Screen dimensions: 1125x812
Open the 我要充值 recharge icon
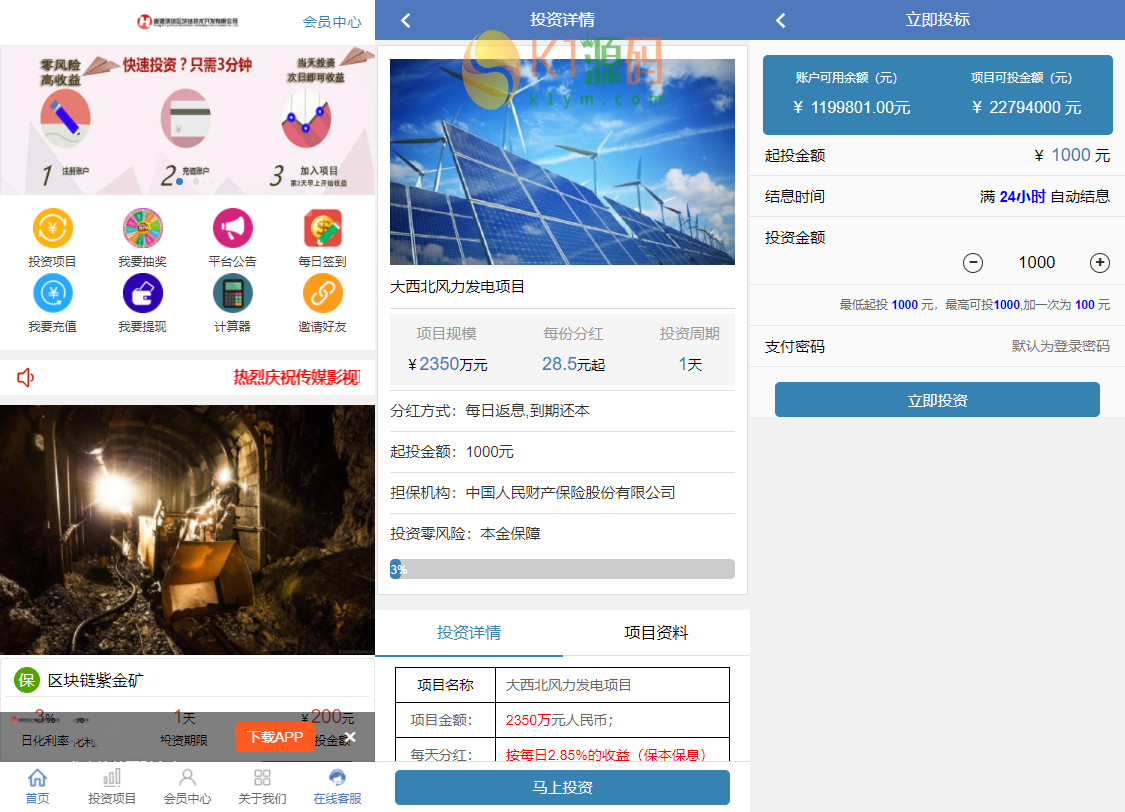pos(52,293)
